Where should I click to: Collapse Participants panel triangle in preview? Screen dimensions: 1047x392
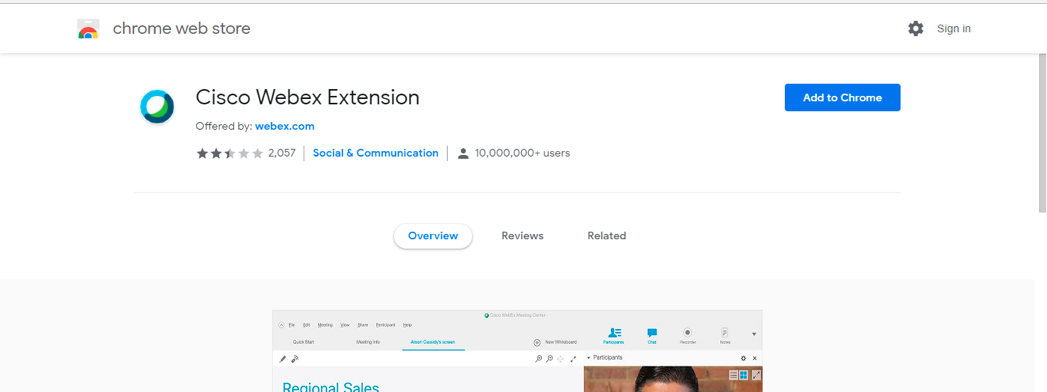(588, 358)
